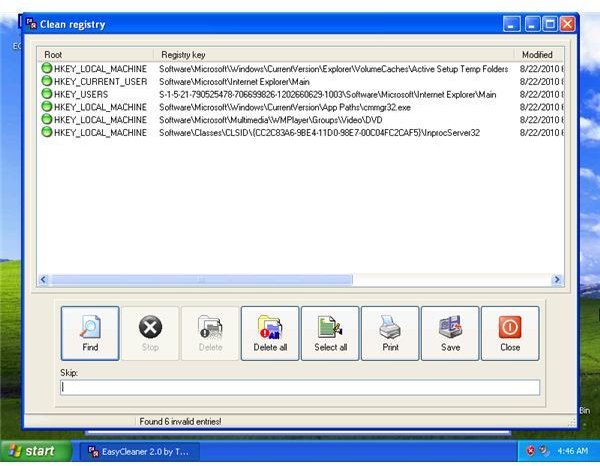Select HKEY_CURRENT_USER root entry
This screenshot has width=600, height=466.
point(101,81)
